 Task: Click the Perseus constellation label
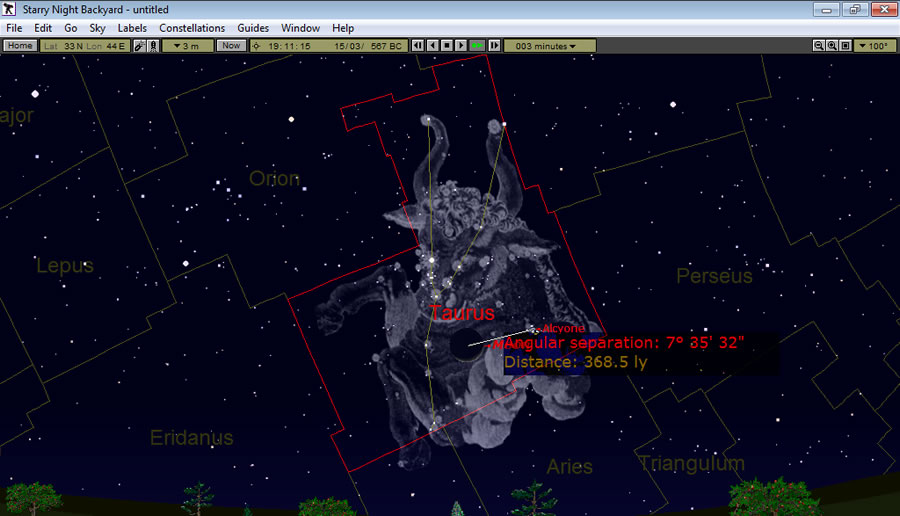(715, 276)
